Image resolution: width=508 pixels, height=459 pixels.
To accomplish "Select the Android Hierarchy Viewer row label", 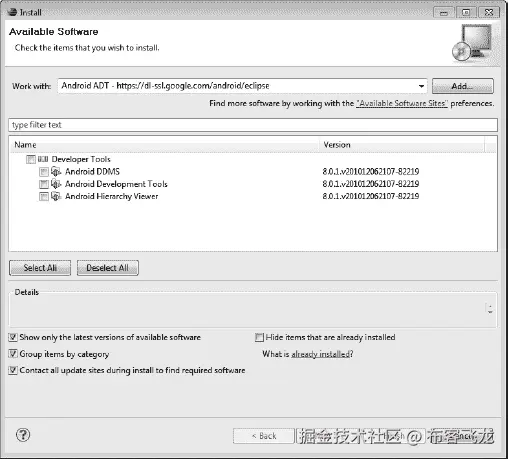I will pyautogui.click(x=112, y=196).
